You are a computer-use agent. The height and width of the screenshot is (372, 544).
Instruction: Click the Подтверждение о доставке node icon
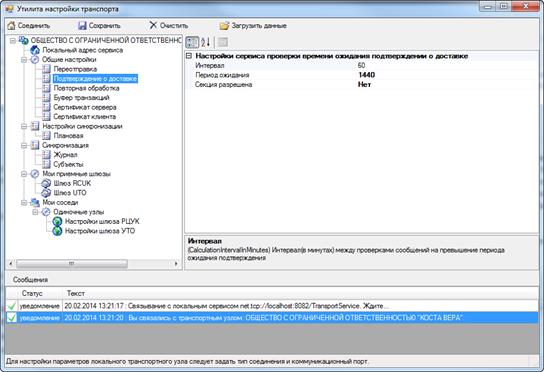(x=46, y=78)
